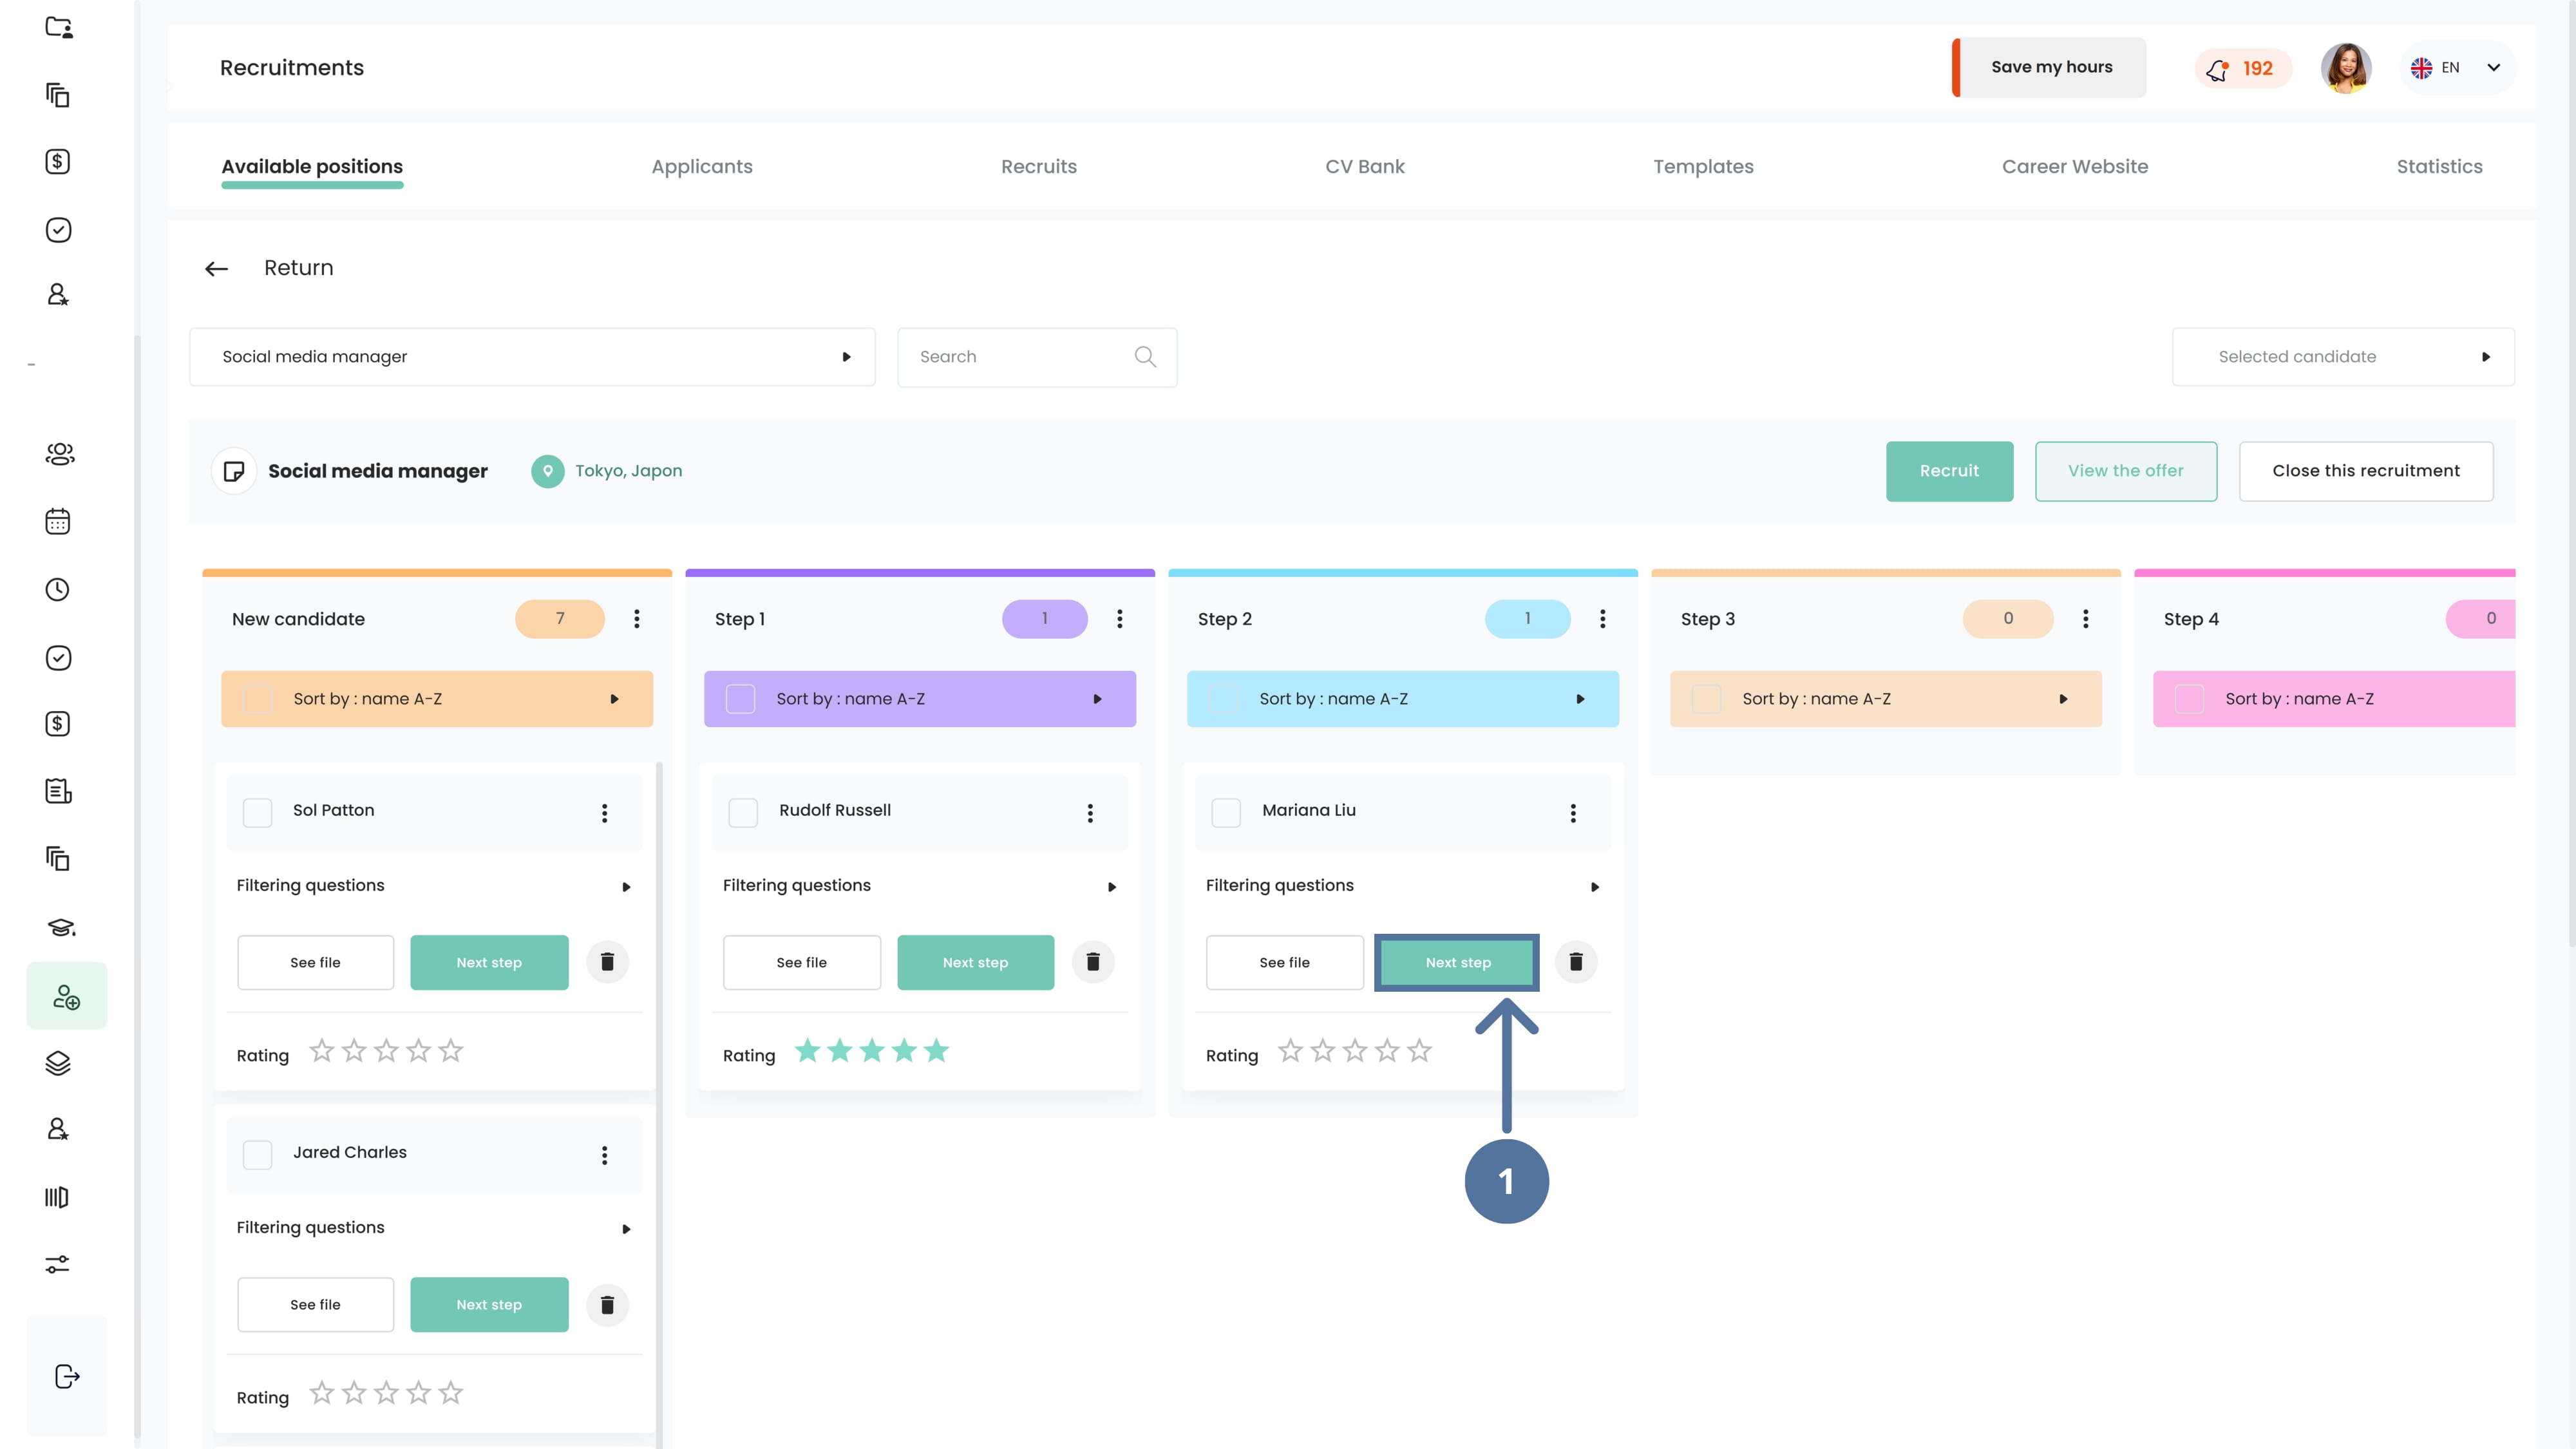
Task: Open Sort by dropdown in Step 2 column
Action: click(1403, 699)
